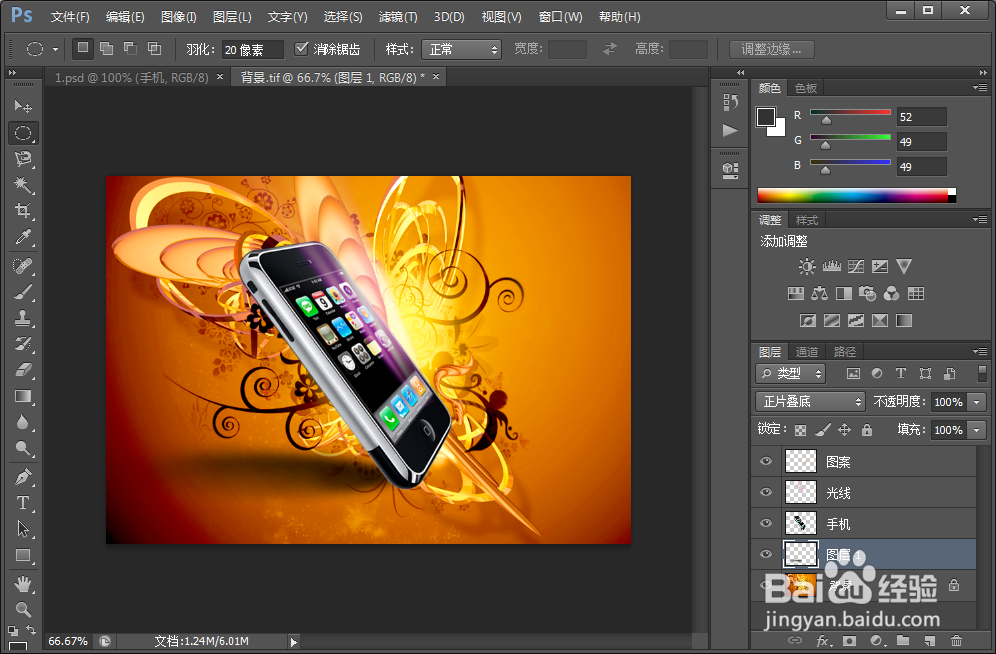This screenshot has width=996, height=654.
Task: Toggle lock transparent pixels
Action: pos(800,430)
